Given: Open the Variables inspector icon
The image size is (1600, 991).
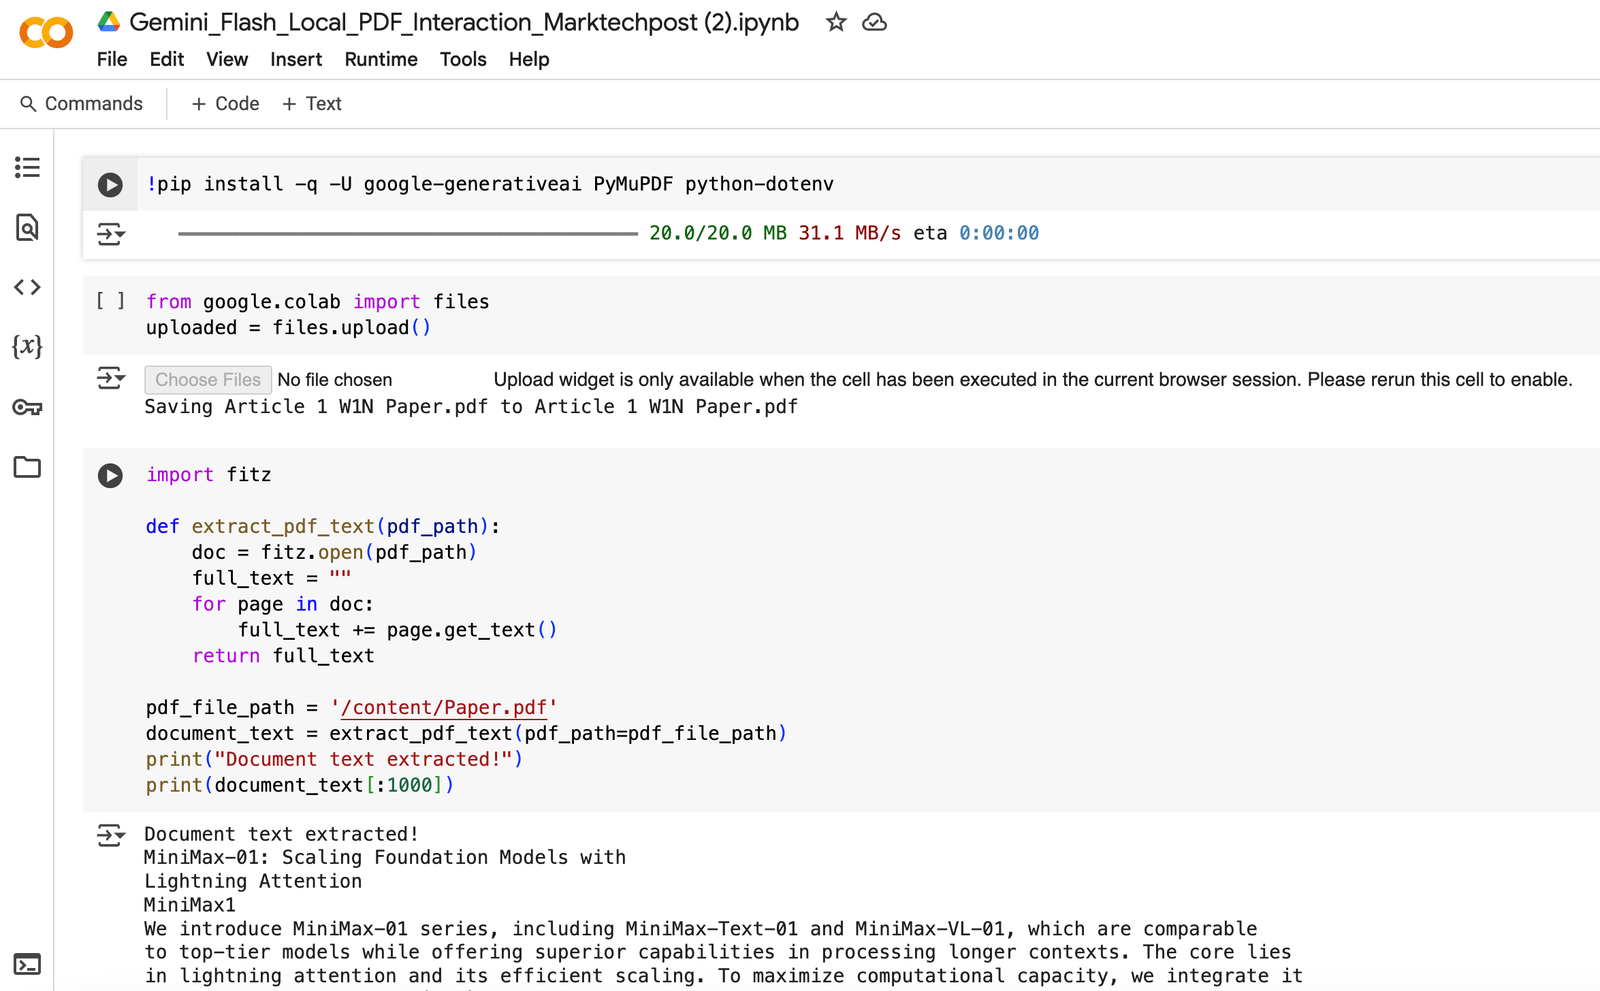Looking at the screenshot, I should click(27, 347).
